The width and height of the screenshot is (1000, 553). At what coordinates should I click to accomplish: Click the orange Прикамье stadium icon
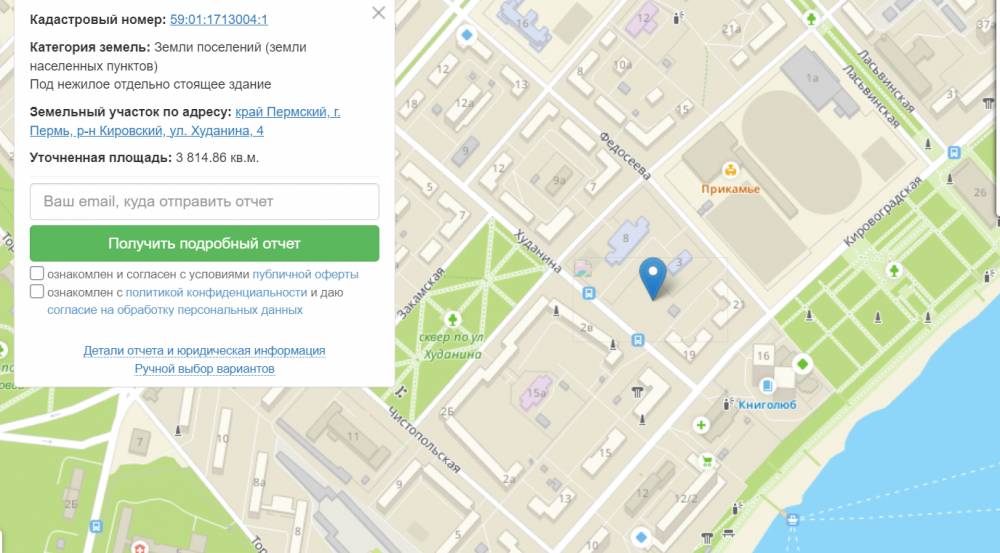(731, 171)
